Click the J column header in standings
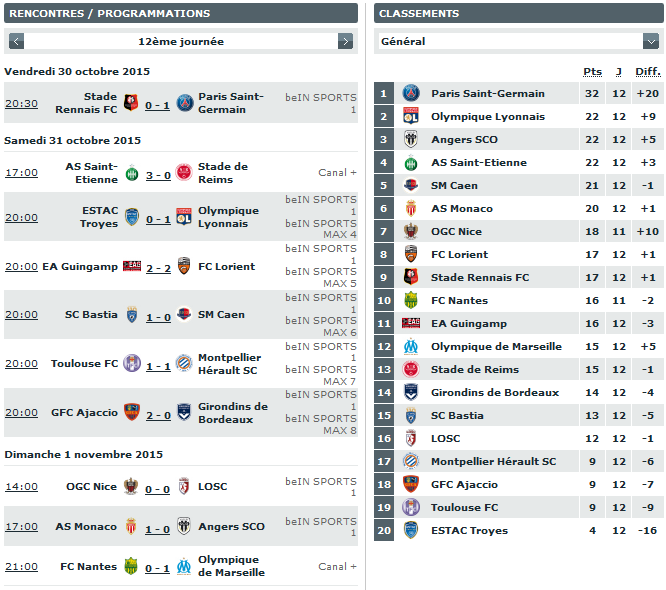The image size is (666, 590). [x=619, y=71]
